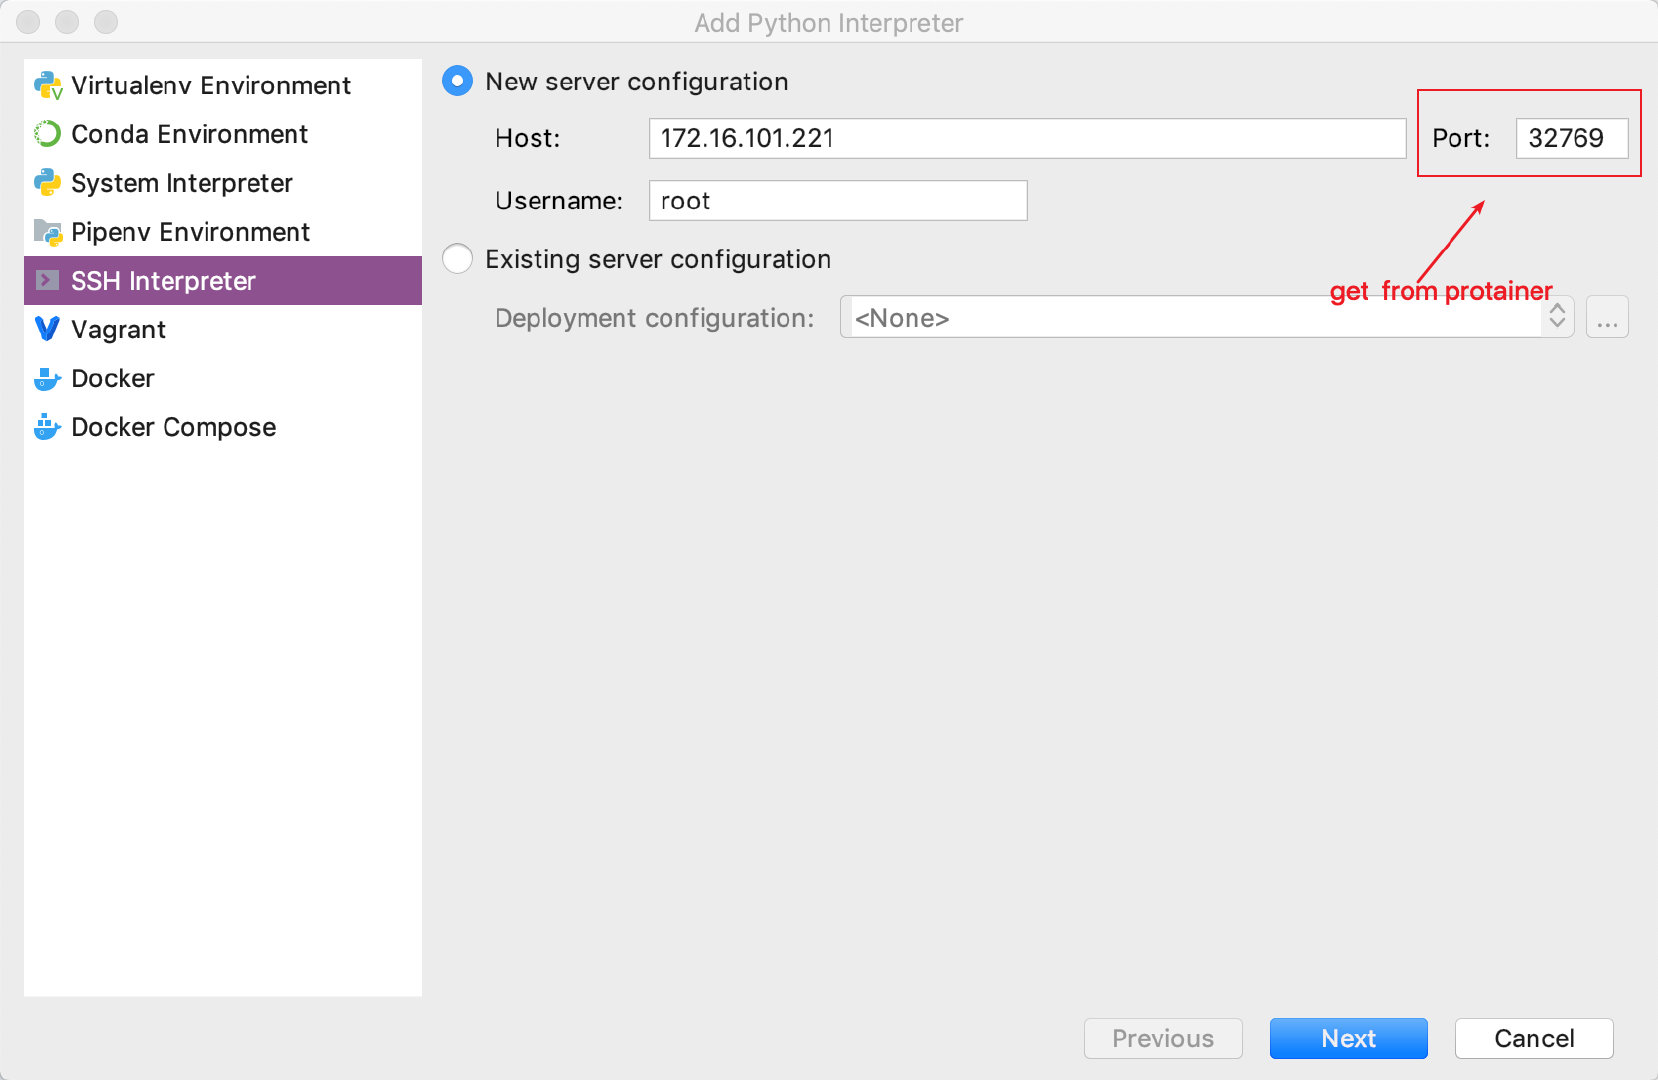Screen dimensions: 1658x1080
Task: Focus the Username input field
Action: (x=838, y=200)
